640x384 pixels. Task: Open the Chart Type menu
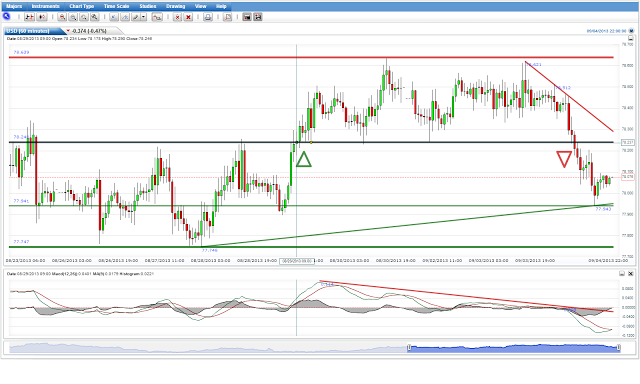click(82, 6)
